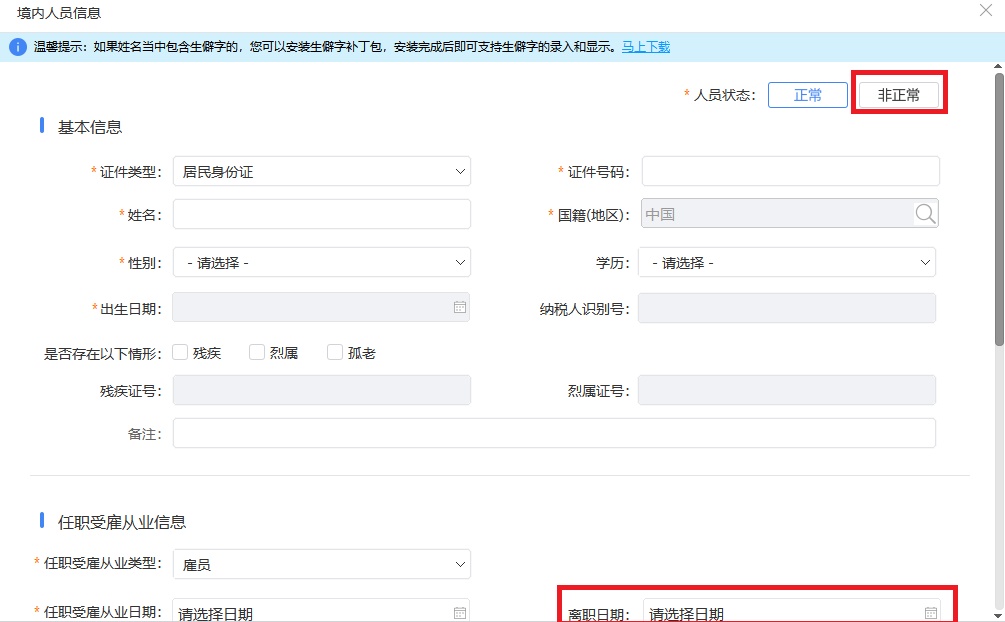1005x622 pixels.
Task: Check the 残疾 checkbox
Action: click(x=181, y=352)
